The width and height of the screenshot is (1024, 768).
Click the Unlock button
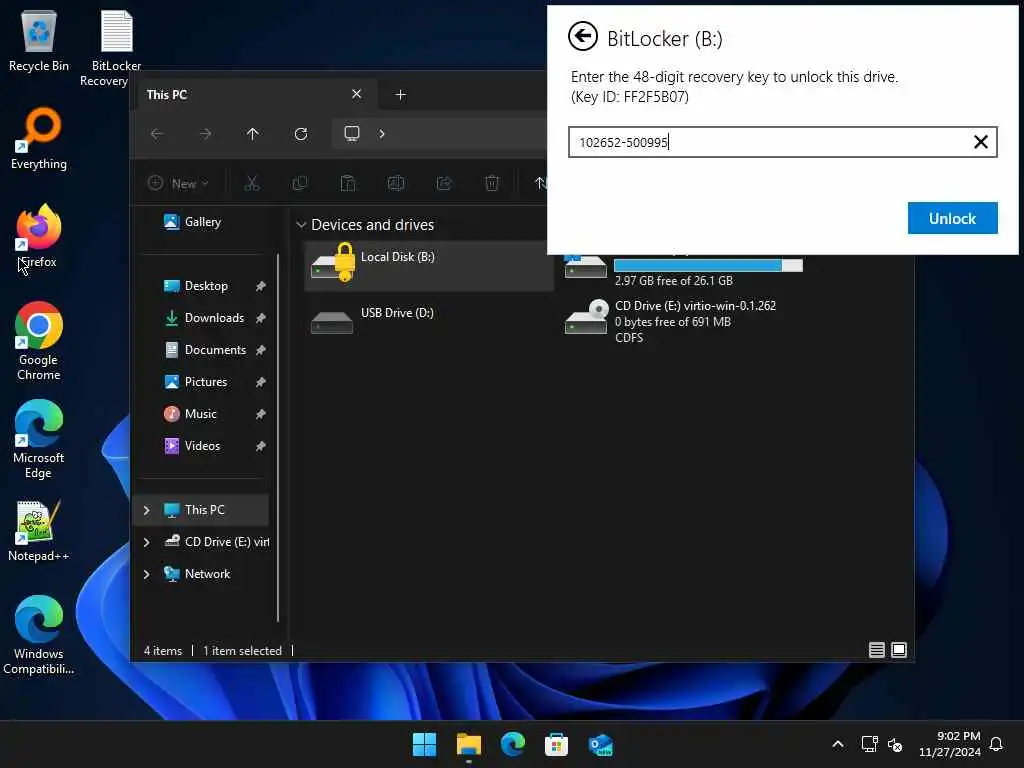(952, 218)
